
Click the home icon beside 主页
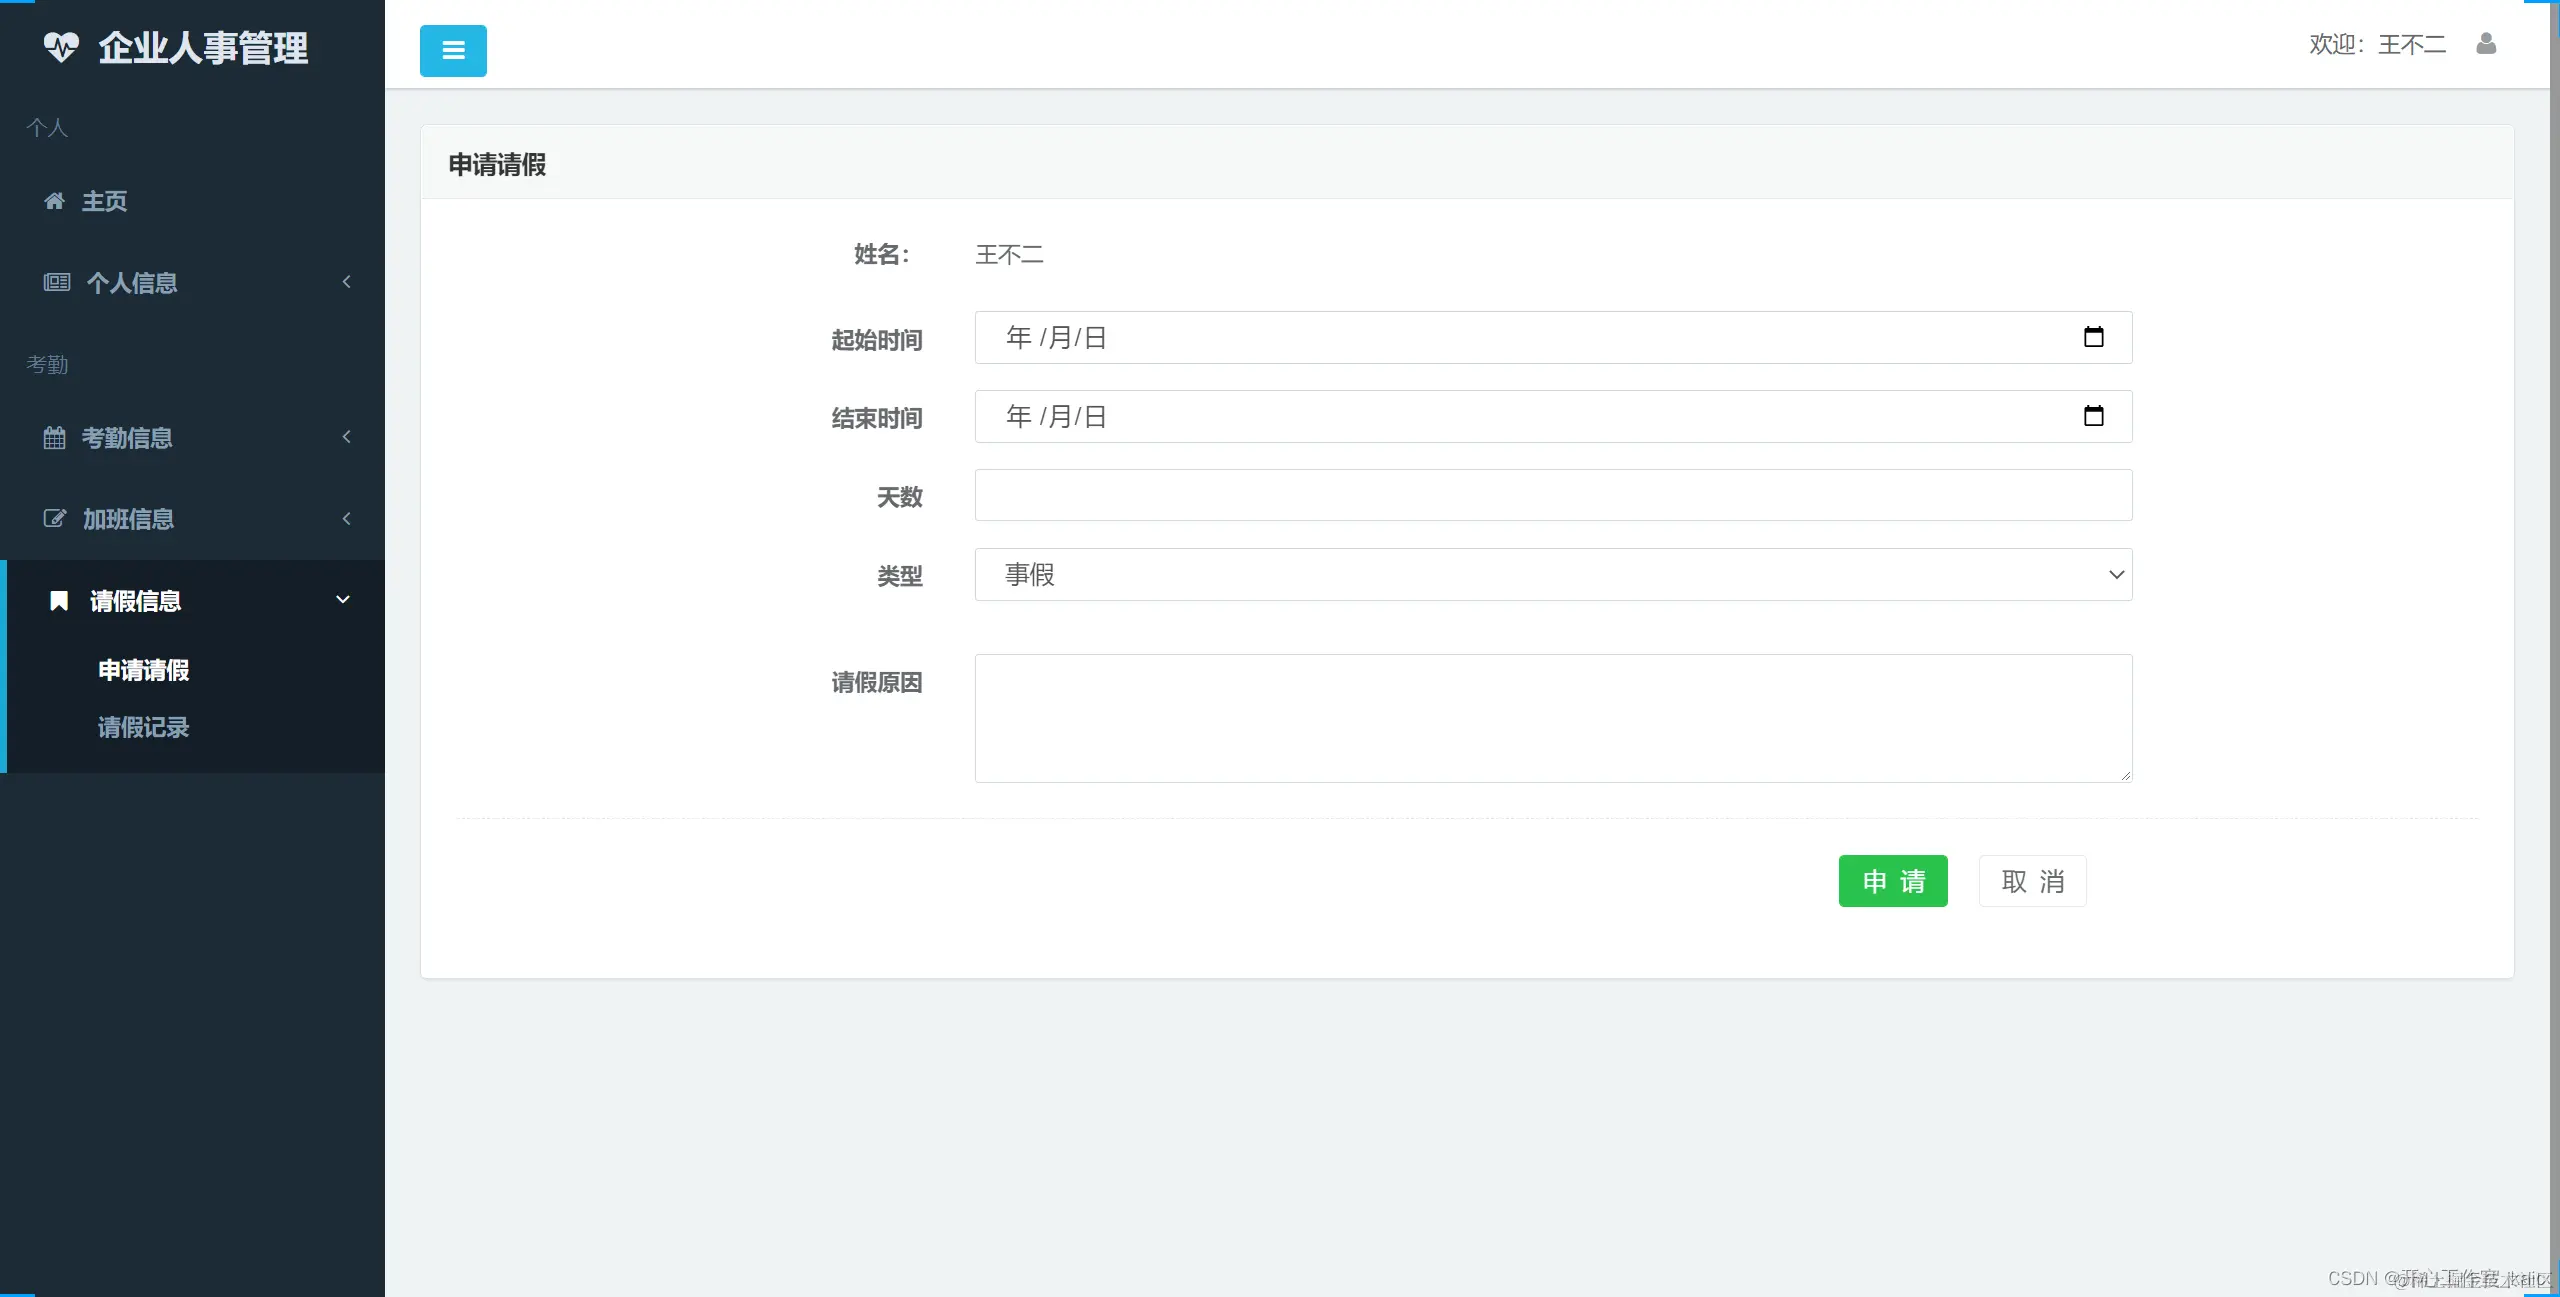[55, 201]
